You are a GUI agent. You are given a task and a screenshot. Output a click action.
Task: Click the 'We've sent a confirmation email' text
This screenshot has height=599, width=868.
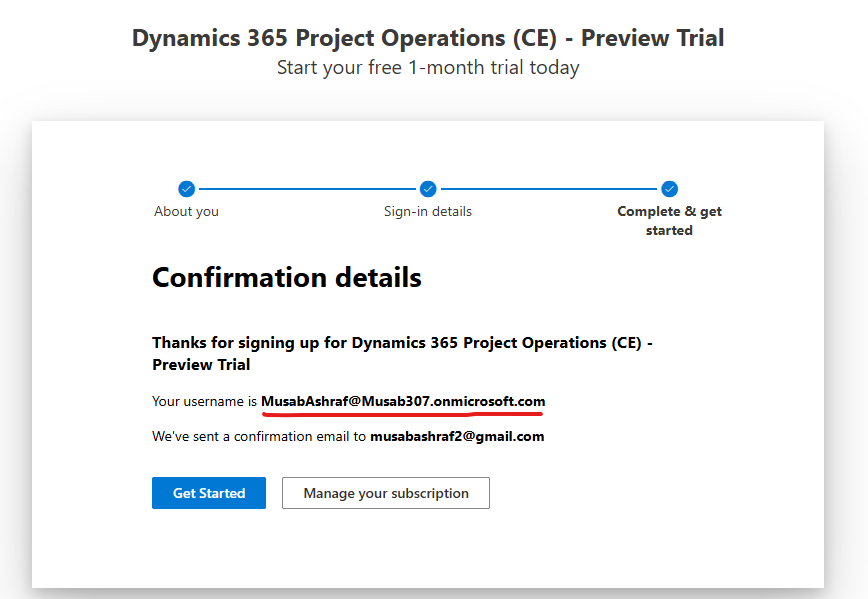click(x=259, y=436)
